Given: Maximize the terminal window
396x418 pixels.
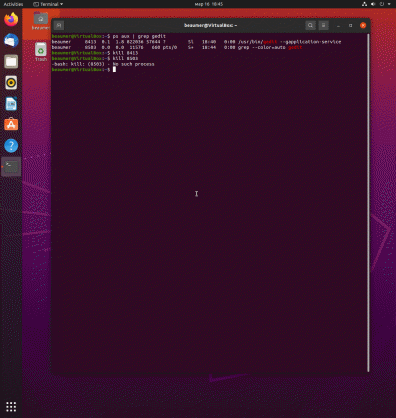Looking at the screenshot, I should point(350,25).
